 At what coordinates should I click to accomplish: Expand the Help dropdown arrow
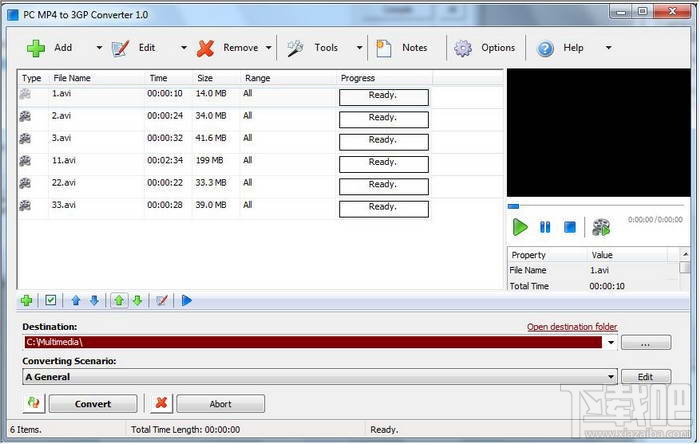pyautogui.click(x=608, y=48)
